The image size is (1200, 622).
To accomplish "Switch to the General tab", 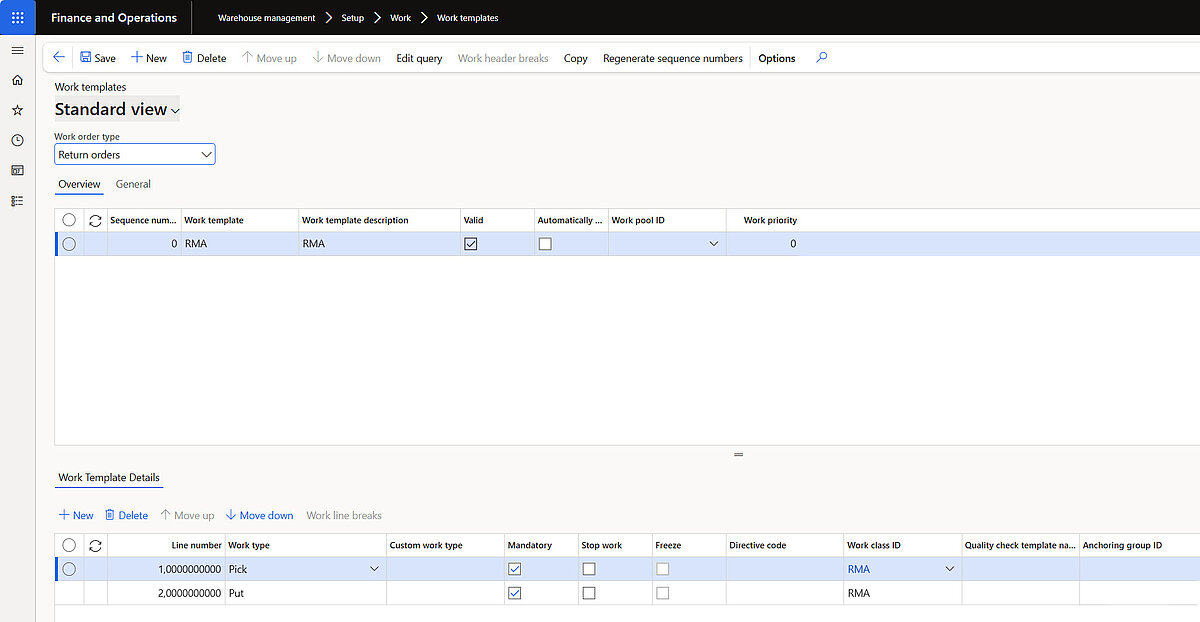I will tap(133, 184).
